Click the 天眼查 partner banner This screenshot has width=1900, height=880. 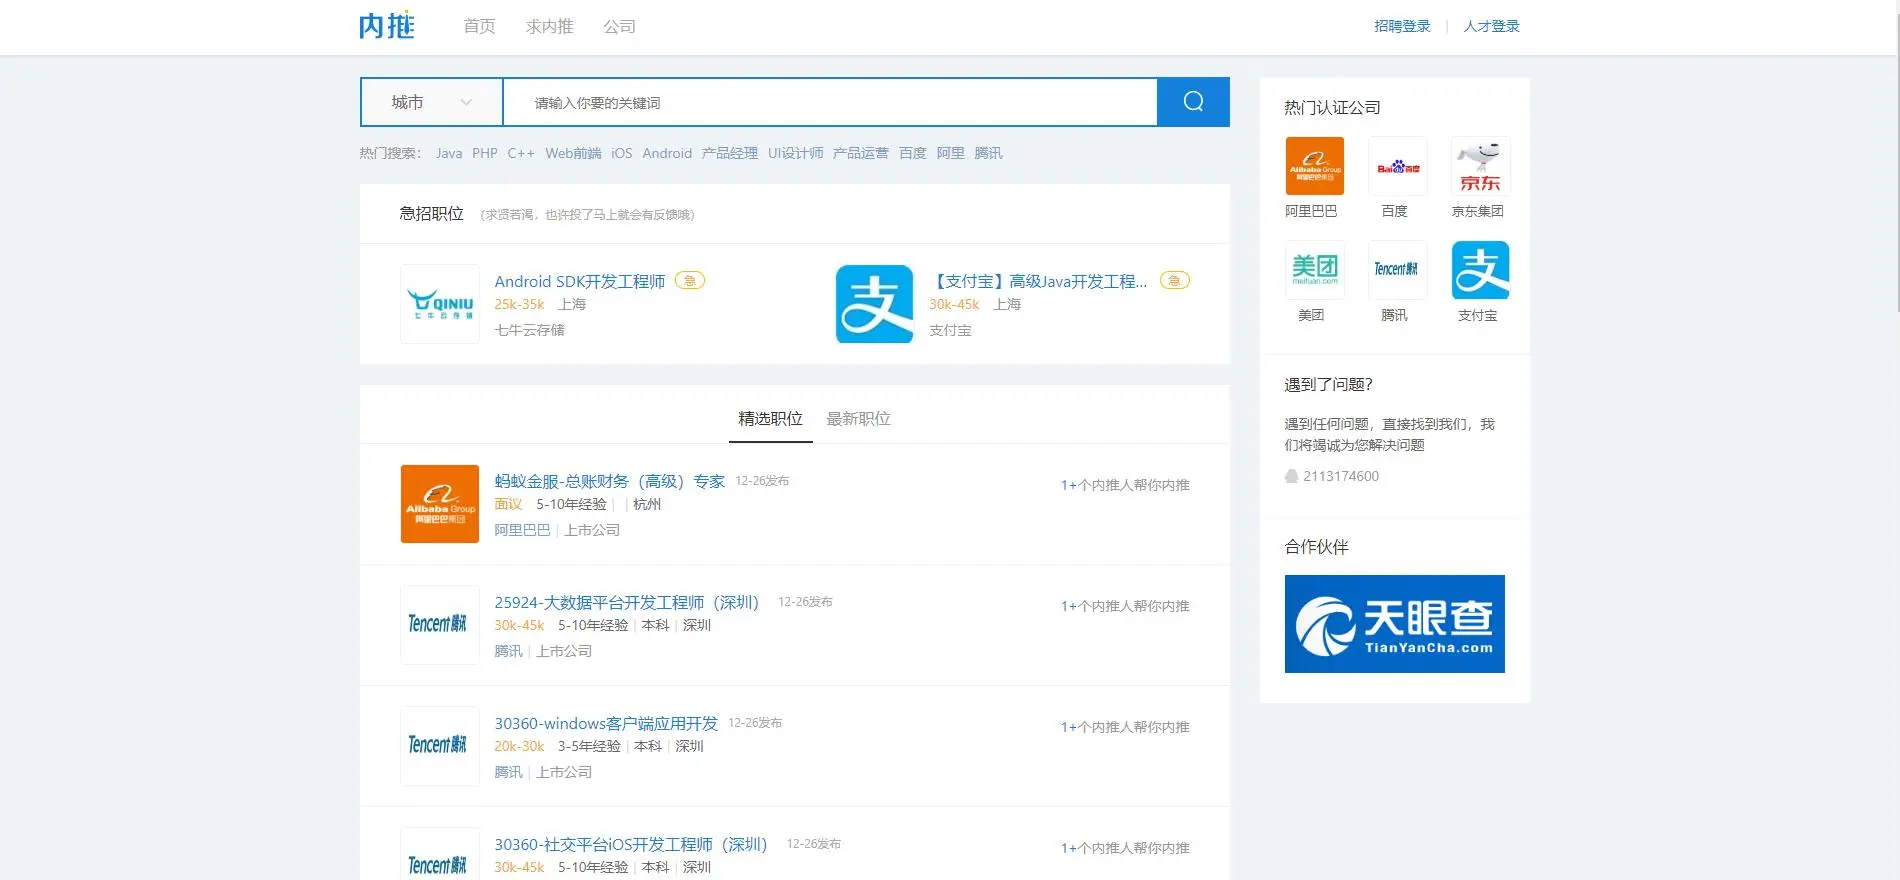click(1395, 624)
